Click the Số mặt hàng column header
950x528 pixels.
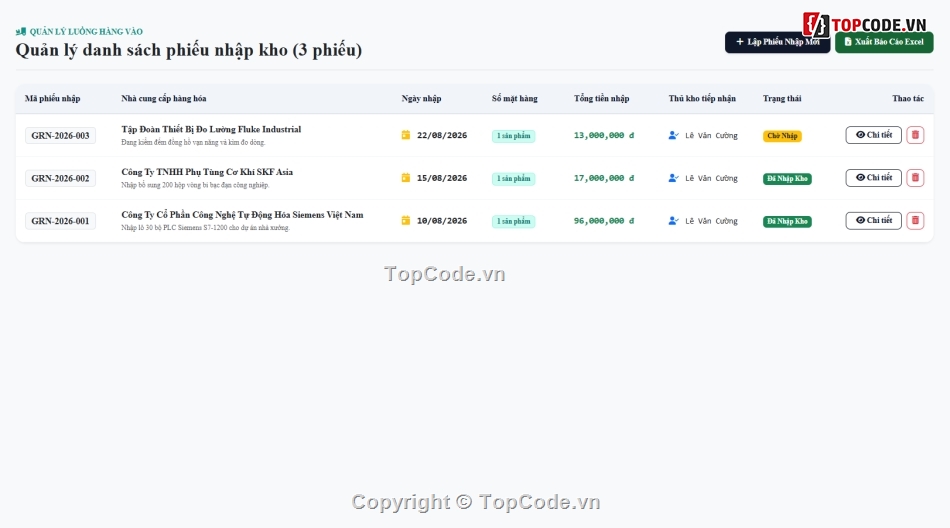(514, 98)
